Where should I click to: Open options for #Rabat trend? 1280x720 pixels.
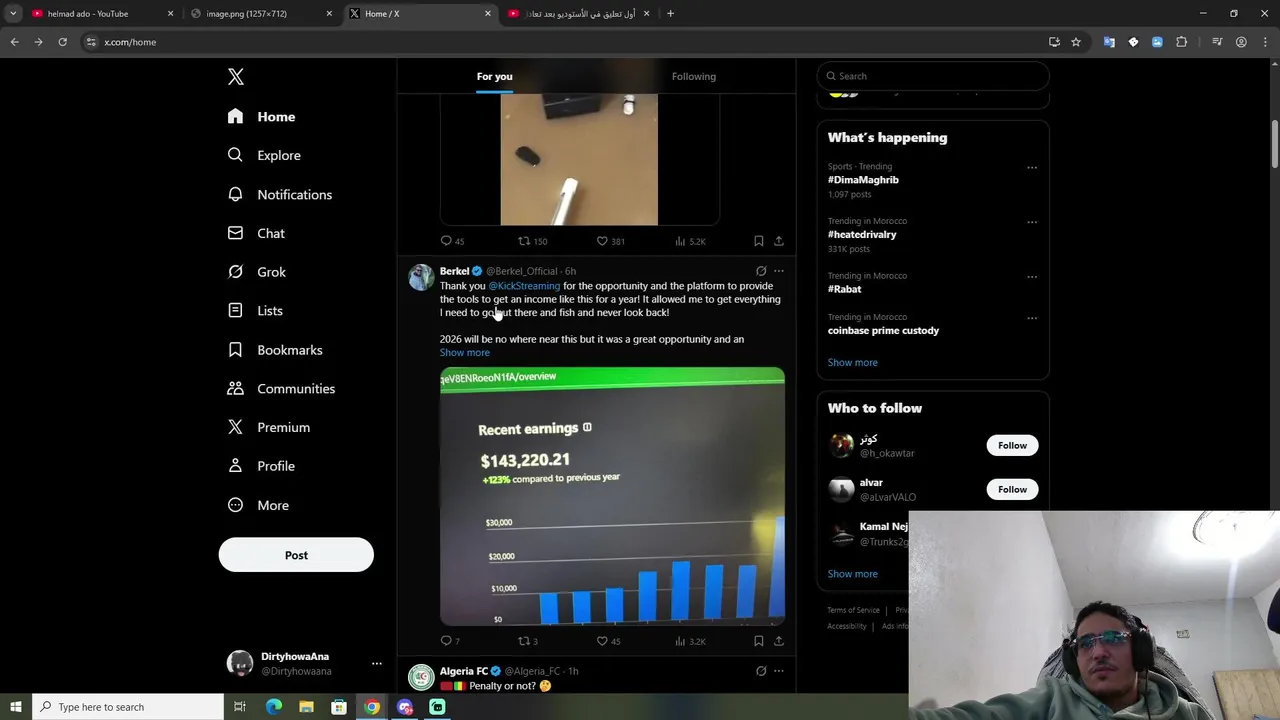tap(1032, 277)
